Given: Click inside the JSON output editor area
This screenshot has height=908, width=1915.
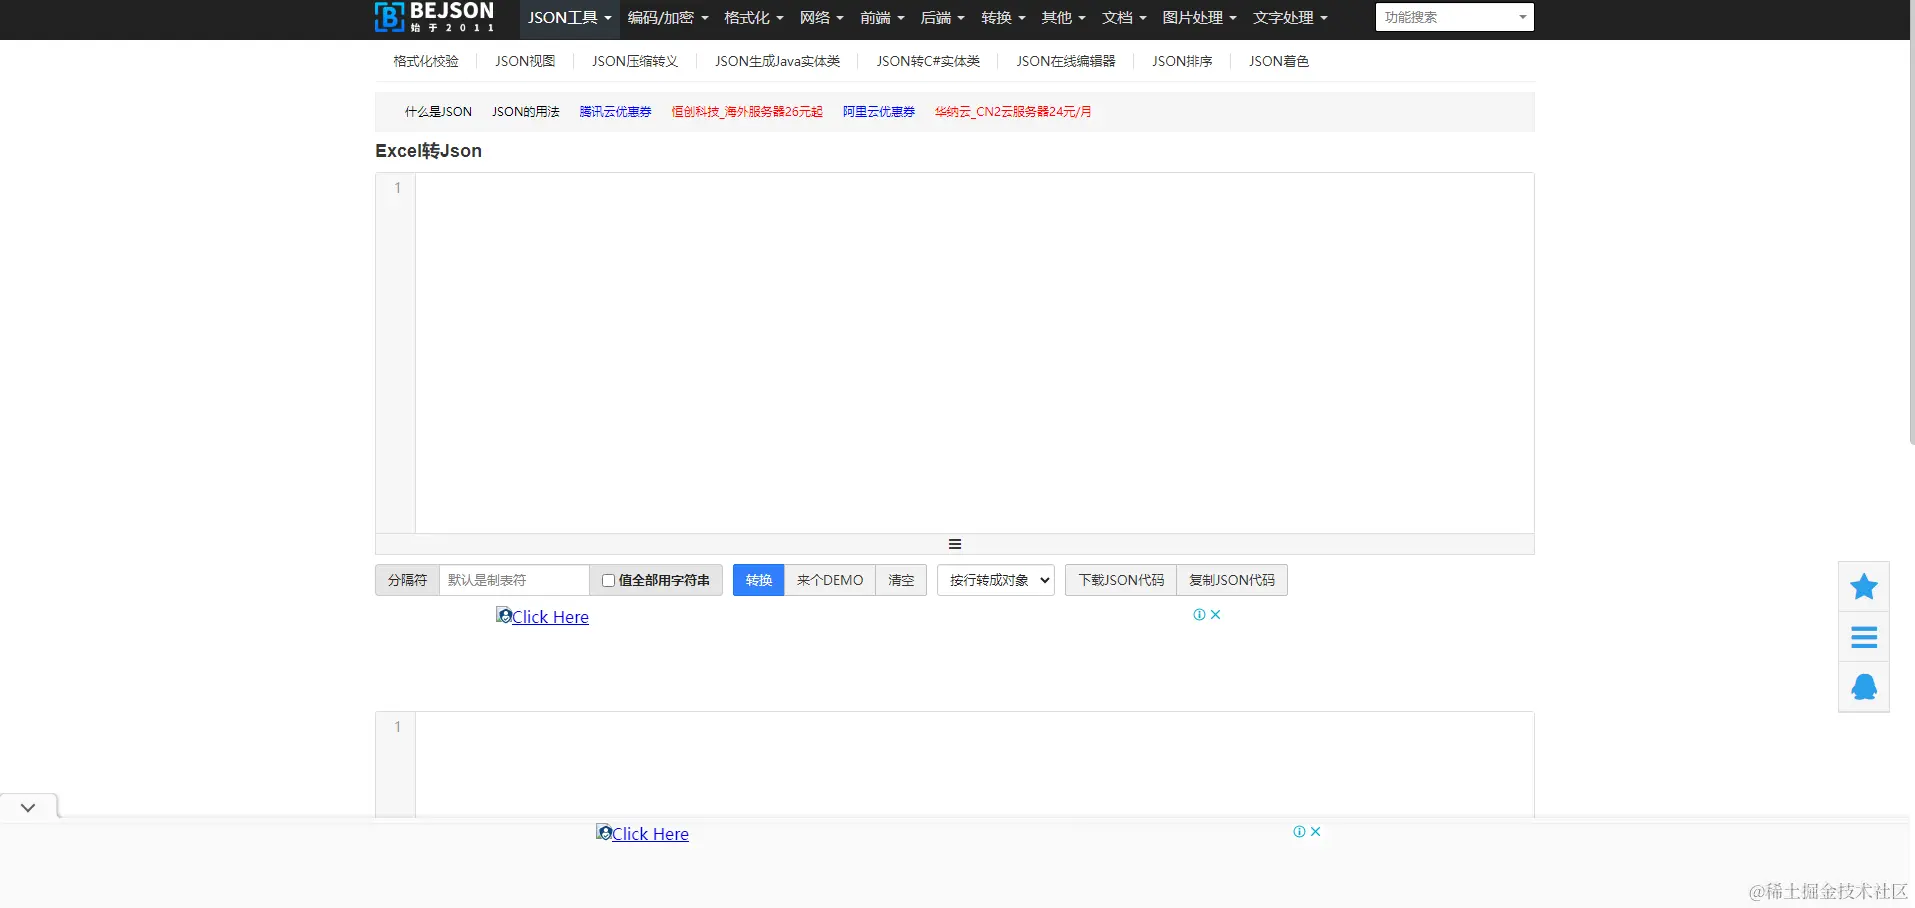Looking at the screenshot, I should click(x=974, y=765).
